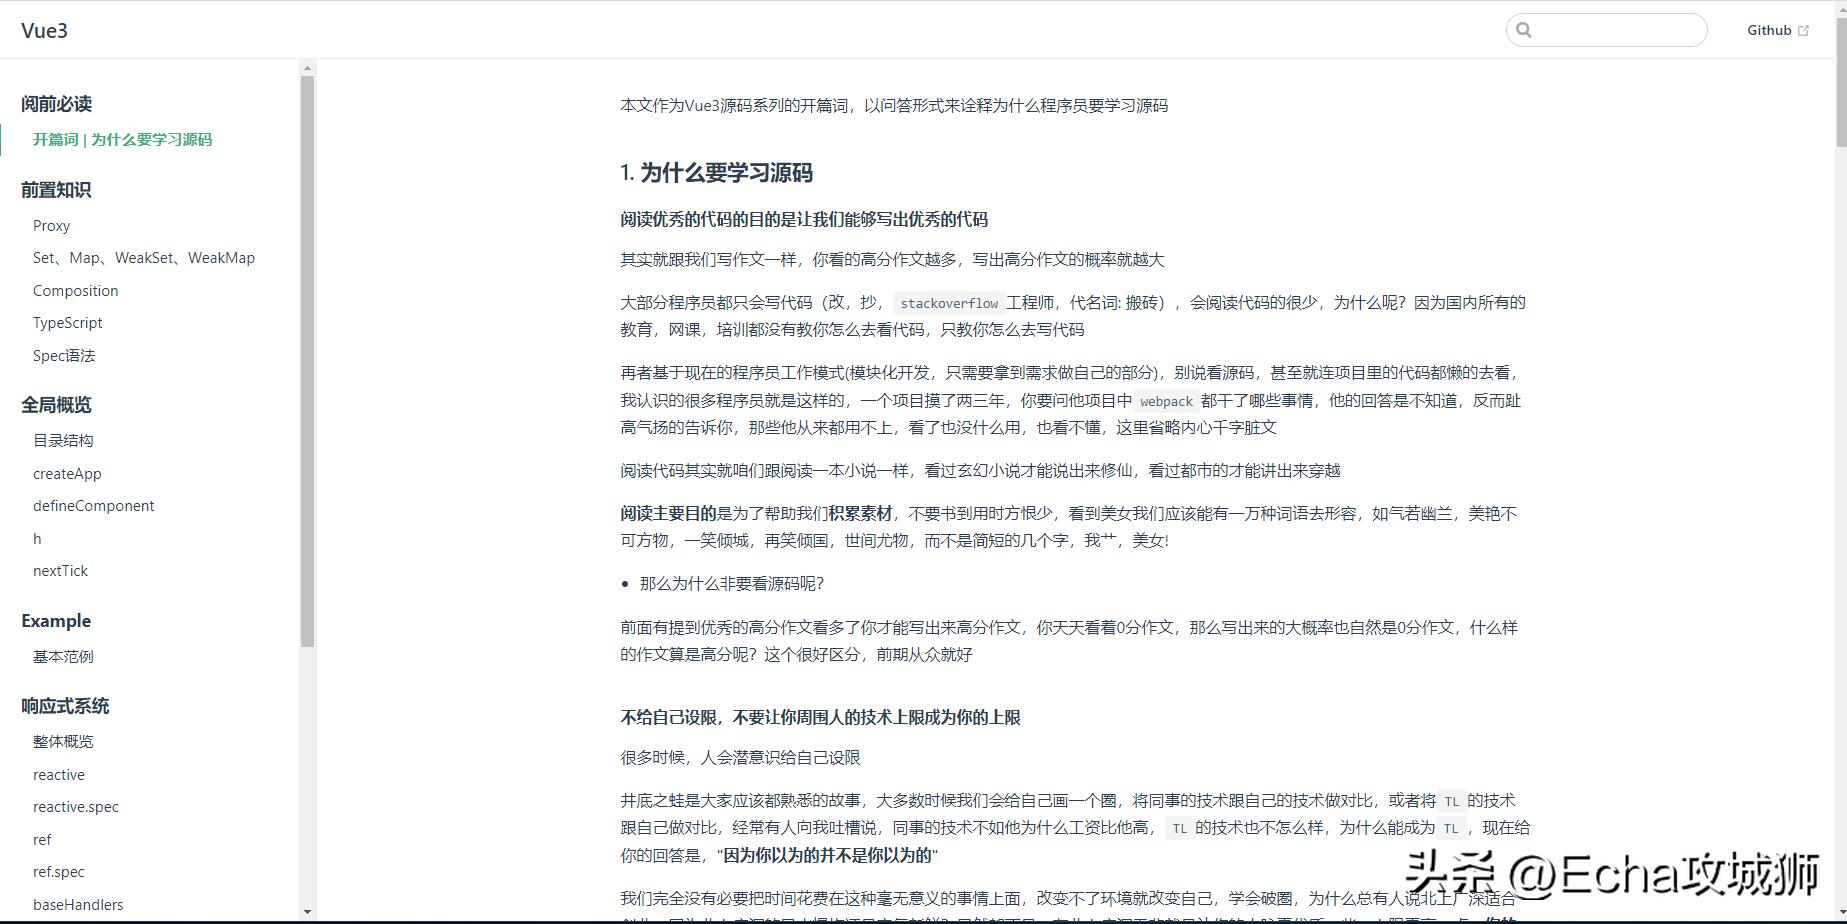
Task: Select defineComponent in the sidebar
Action: [x=93, y=505]
